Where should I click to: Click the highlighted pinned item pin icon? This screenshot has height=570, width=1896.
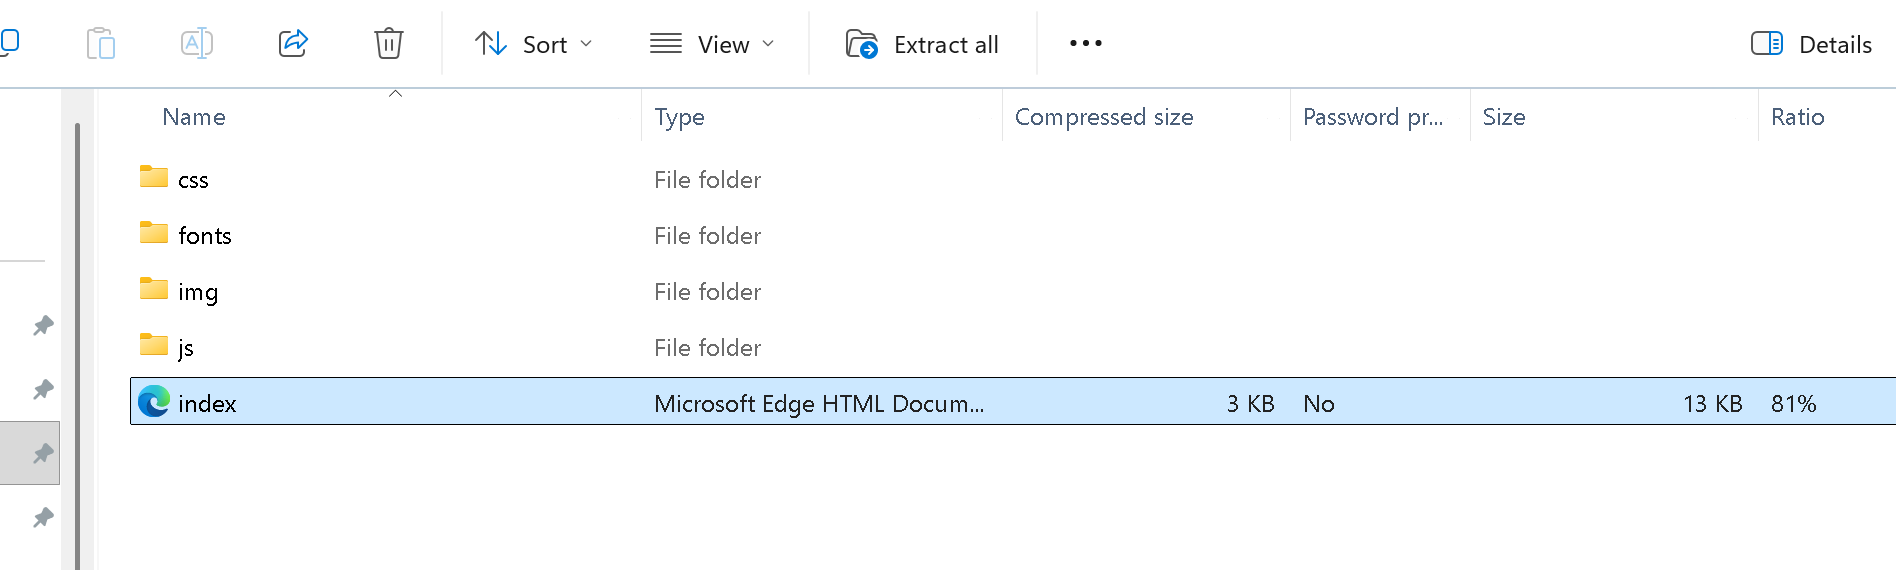[x=43, y=453]
